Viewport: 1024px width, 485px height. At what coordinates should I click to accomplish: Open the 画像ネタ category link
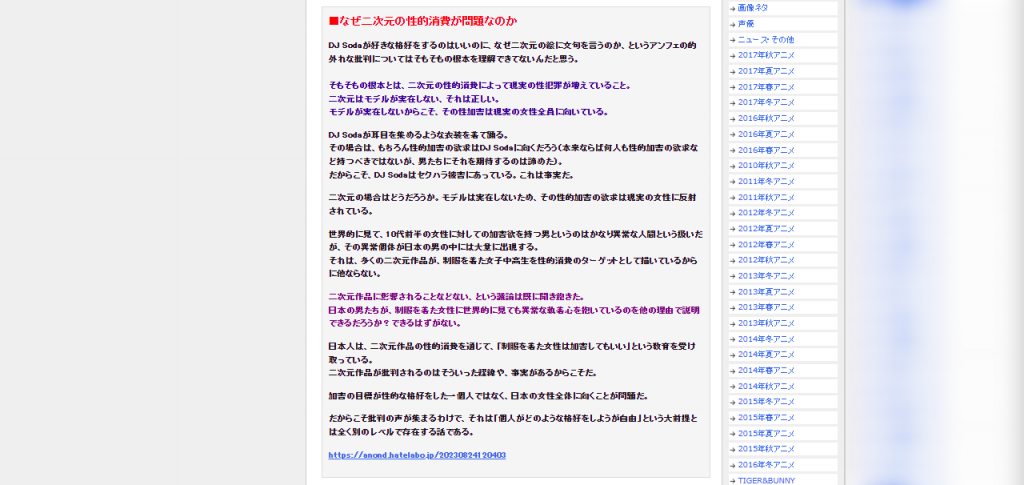[x=752, y=8]
